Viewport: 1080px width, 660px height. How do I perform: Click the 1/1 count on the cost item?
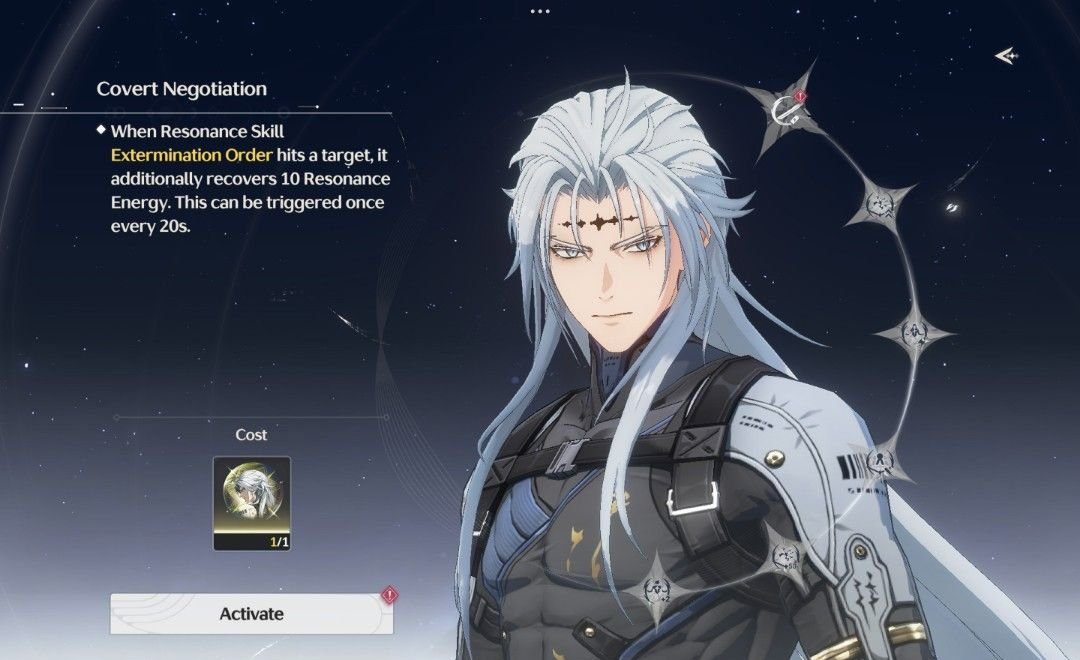[x=279, y=542]
